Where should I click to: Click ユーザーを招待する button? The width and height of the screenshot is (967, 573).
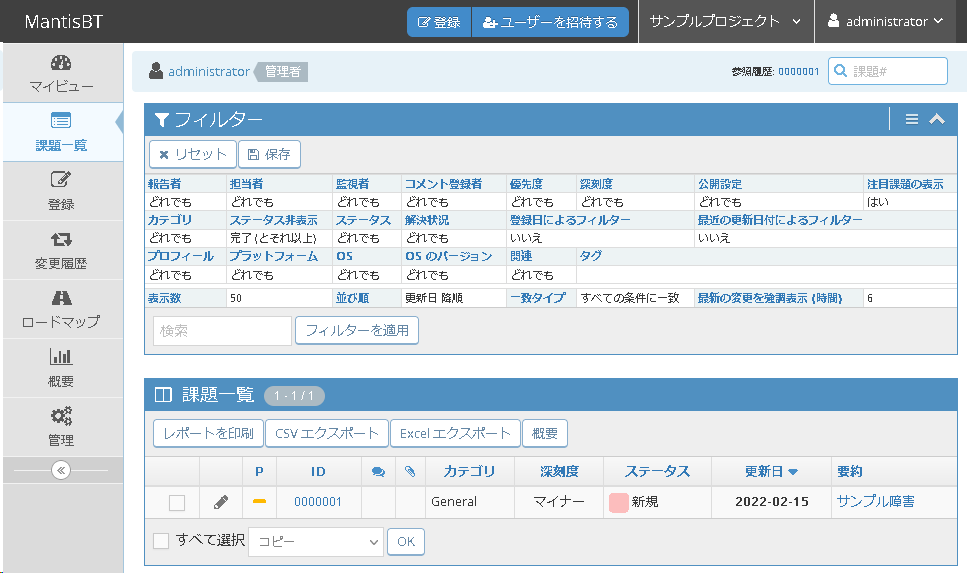click(550, 22)
